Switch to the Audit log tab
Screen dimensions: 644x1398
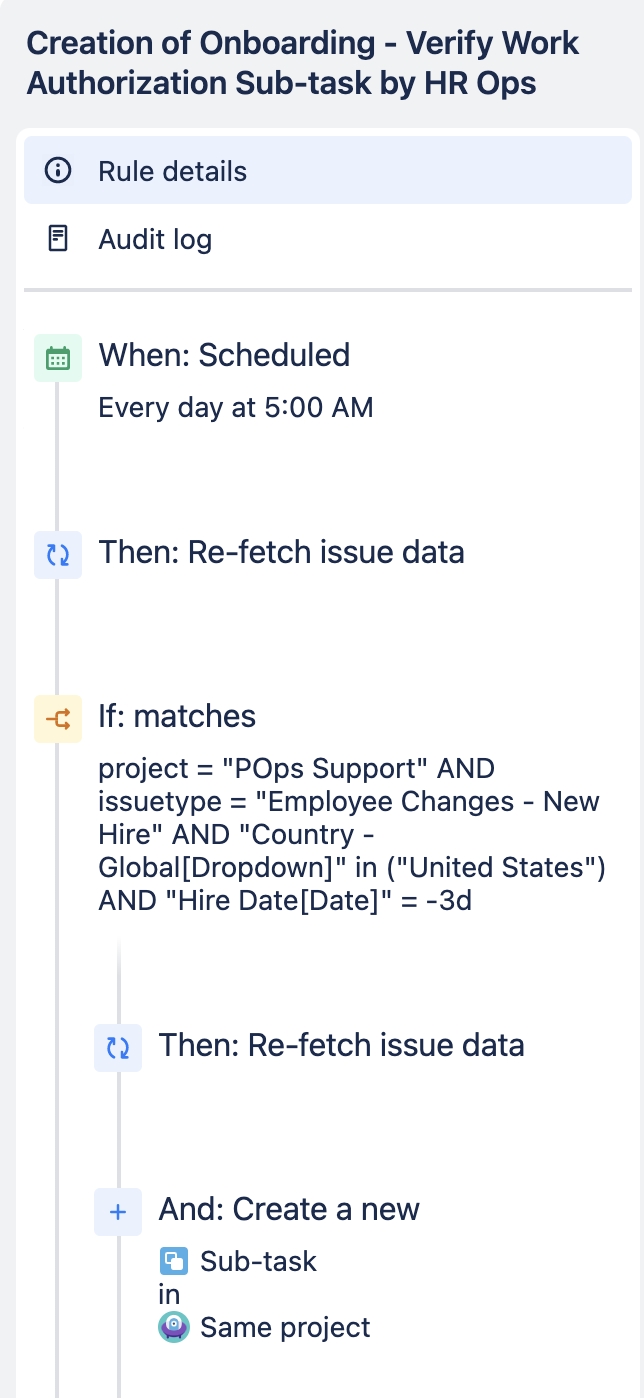tap(154, 238)
